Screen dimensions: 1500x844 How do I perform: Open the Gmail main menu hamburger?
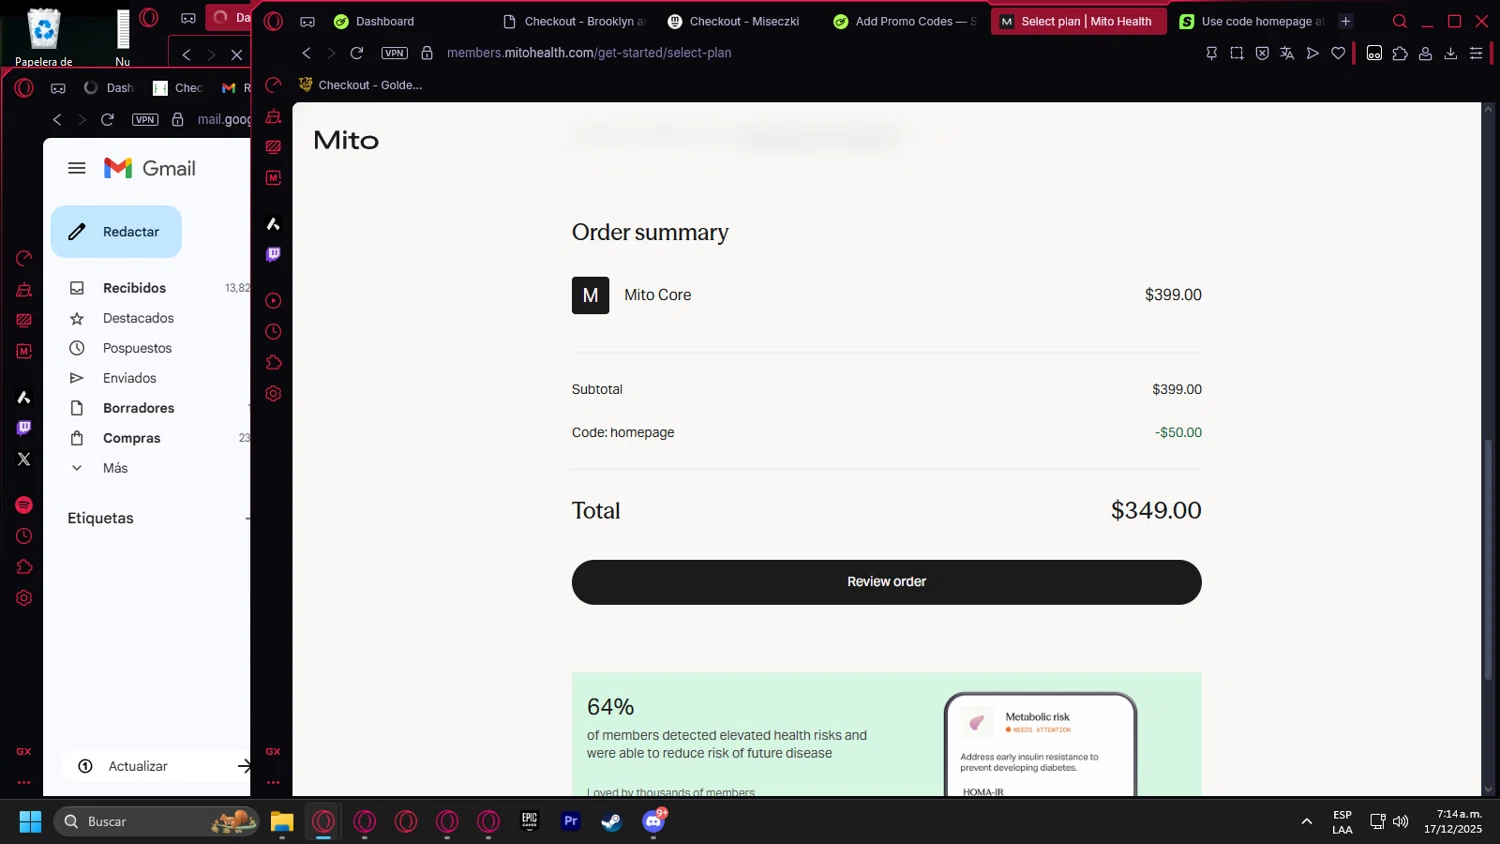[77, 168]
